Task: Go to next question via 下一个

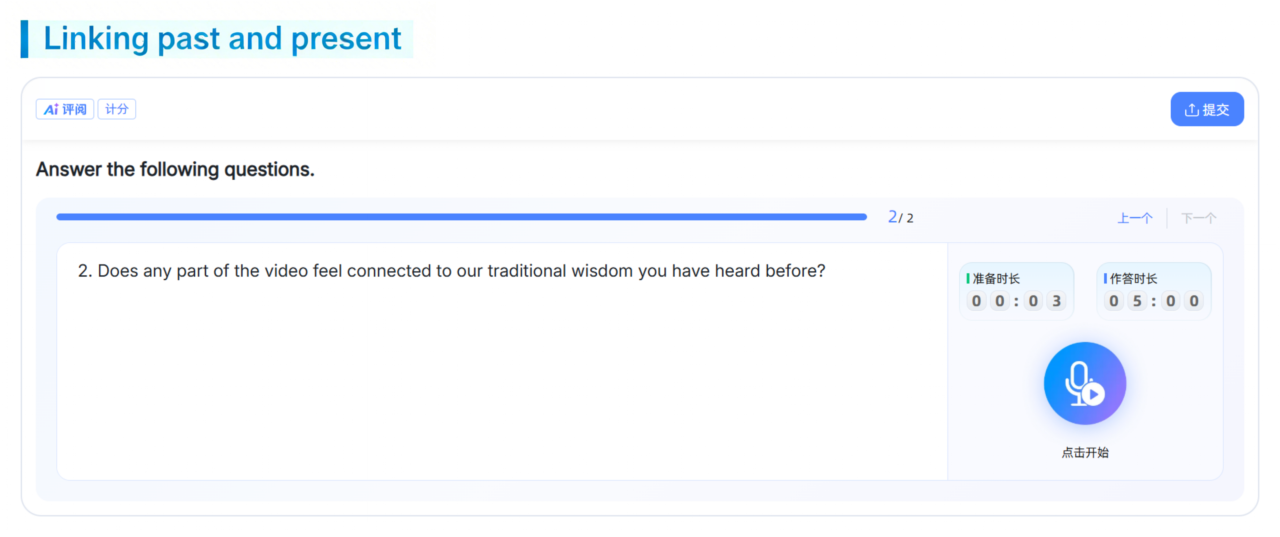Action: point(1198,218)
